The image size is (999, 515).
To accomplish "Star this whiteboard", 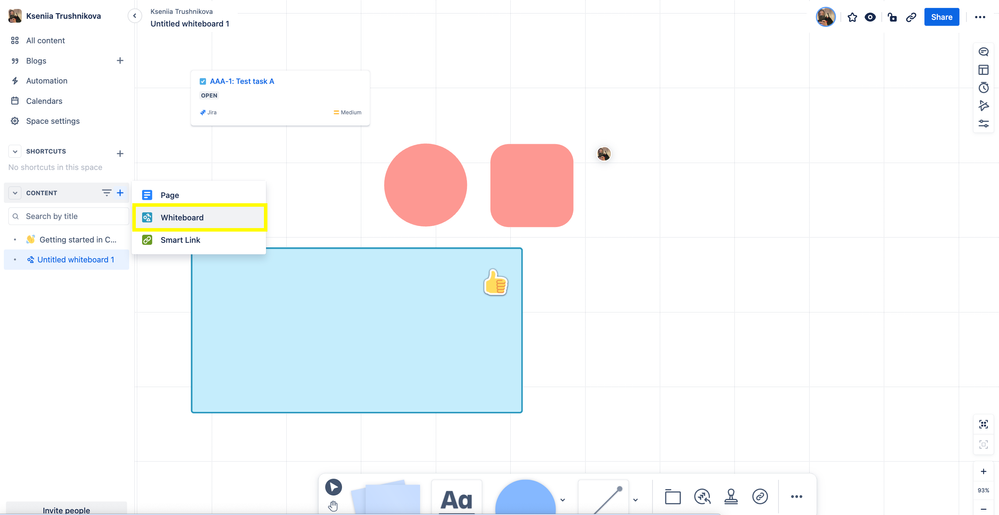I will [x=852, y=17].
